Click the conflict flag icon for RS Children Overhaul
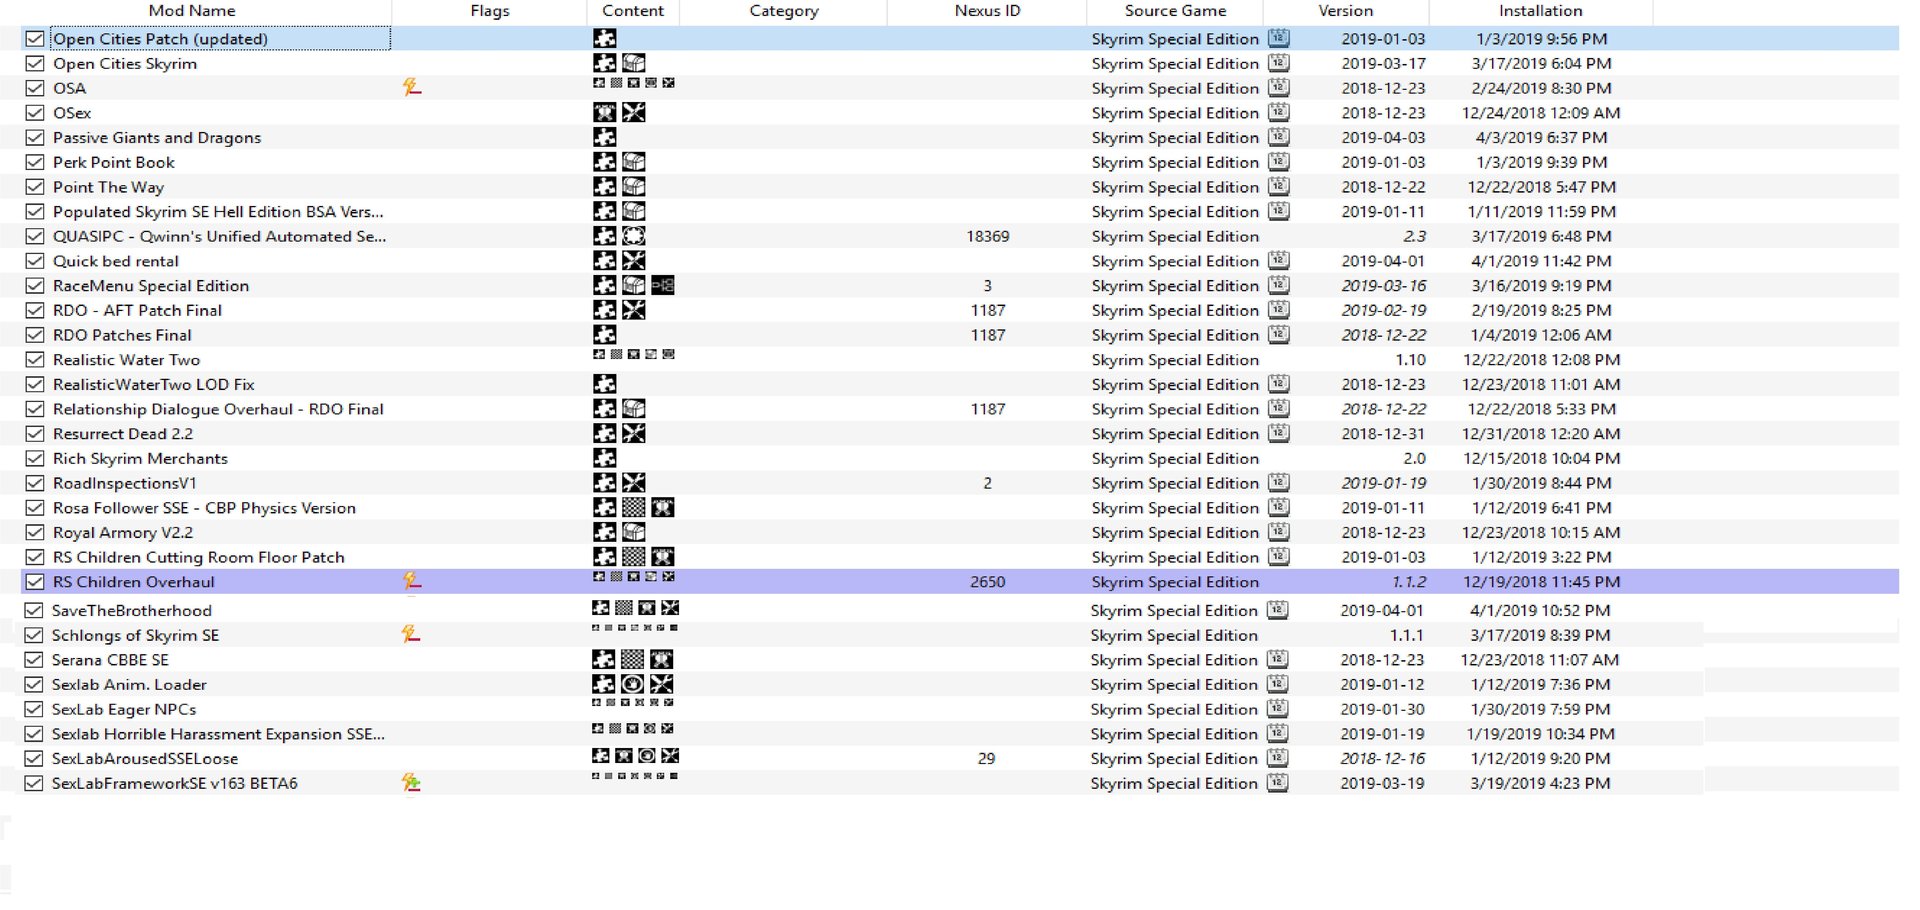 coord(411,581)
